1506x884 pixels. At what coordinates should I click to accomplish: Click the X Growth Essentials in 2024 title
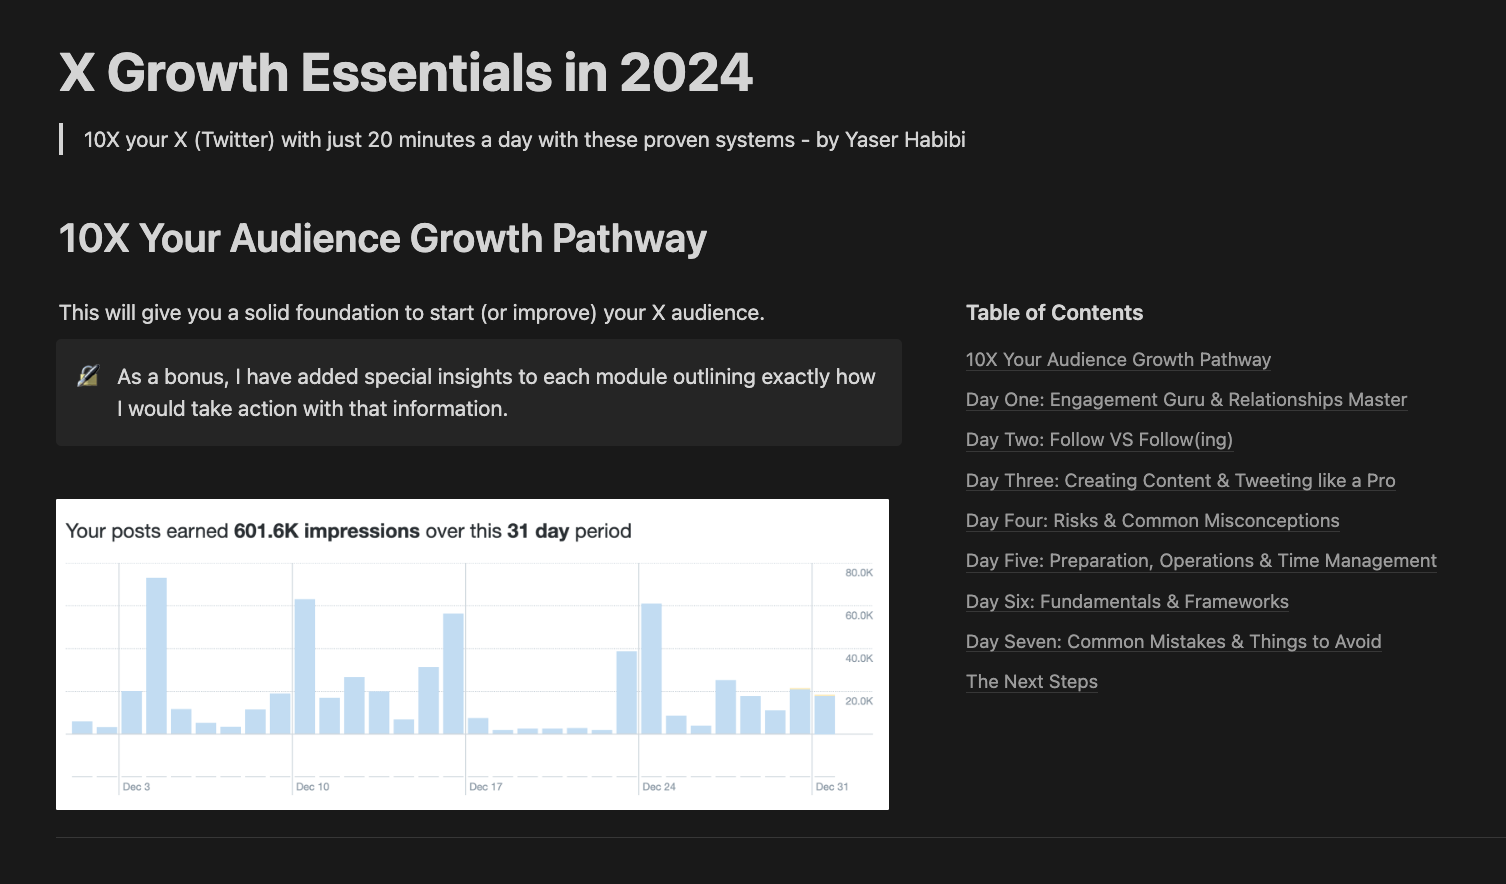[405, 73]
